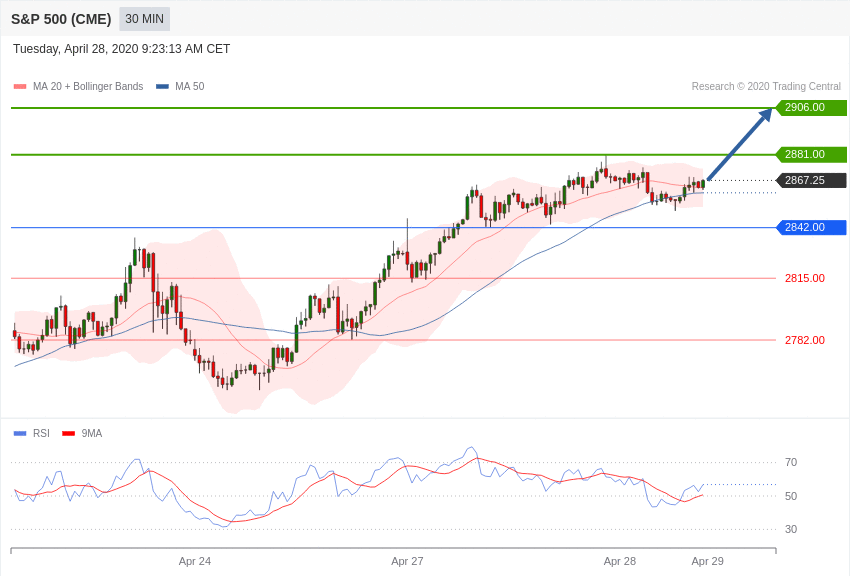This screenshot has height=576, width=850.
Task: Click the 2815.00 red support value
Action: tap(804, 278)
